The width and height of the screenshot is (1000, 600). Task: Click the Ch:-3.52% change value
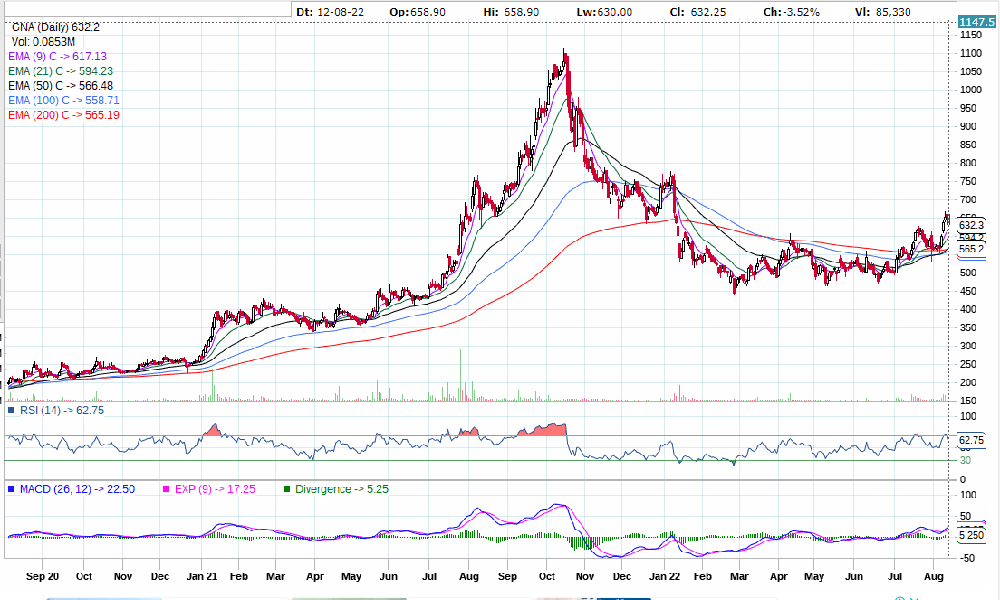point(791,12)
